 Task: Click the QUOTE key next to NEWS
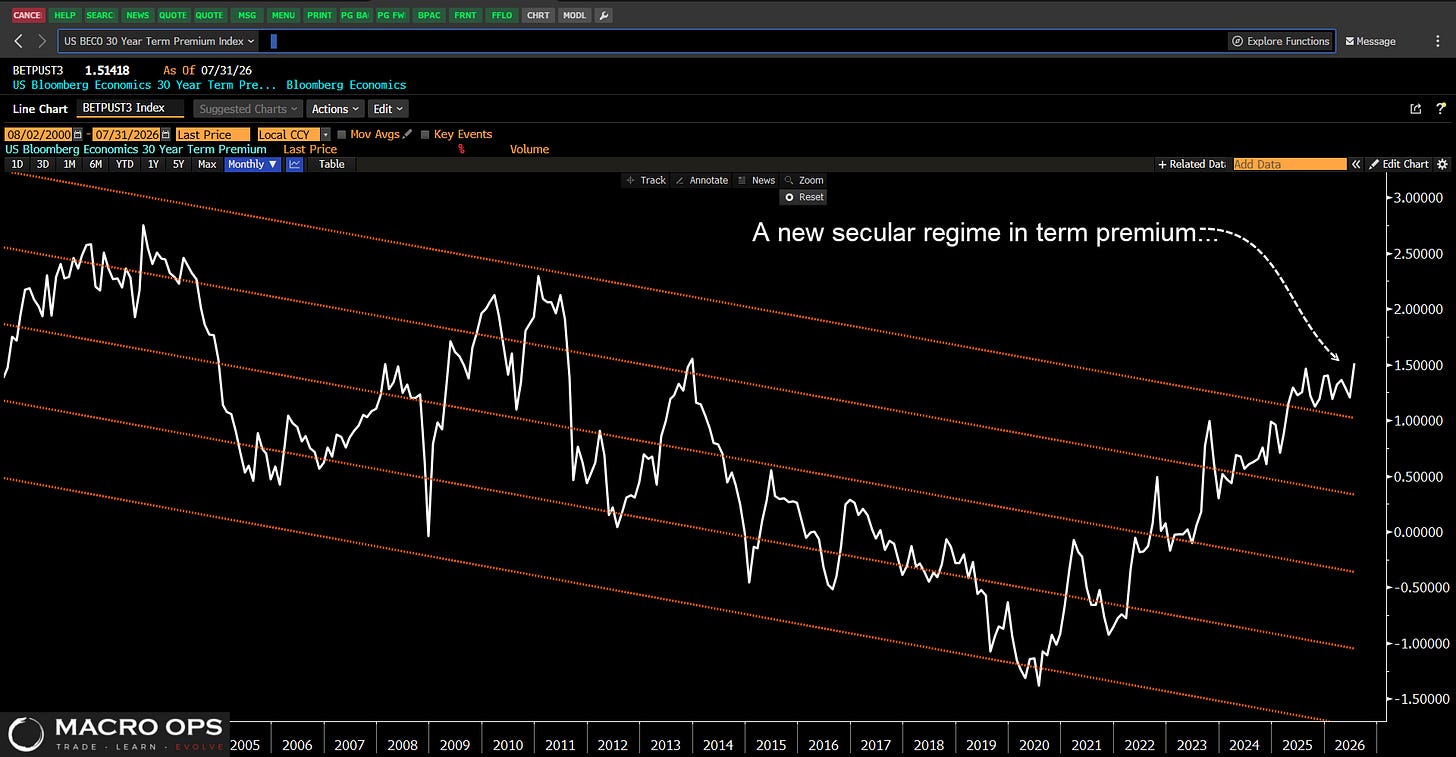173,15
